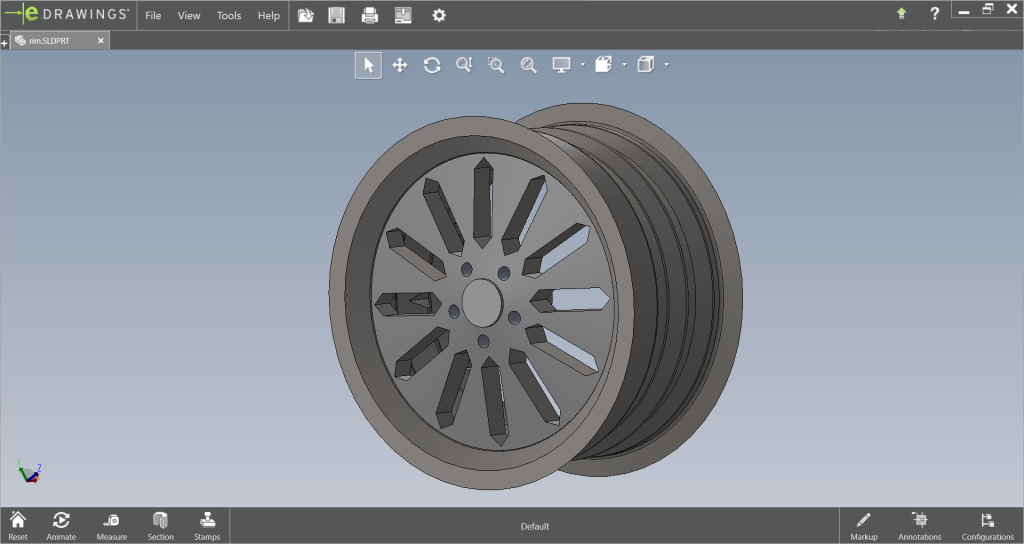The image size is (1024, 544).
Task: Open the File menu
Action: coord(153,15)
